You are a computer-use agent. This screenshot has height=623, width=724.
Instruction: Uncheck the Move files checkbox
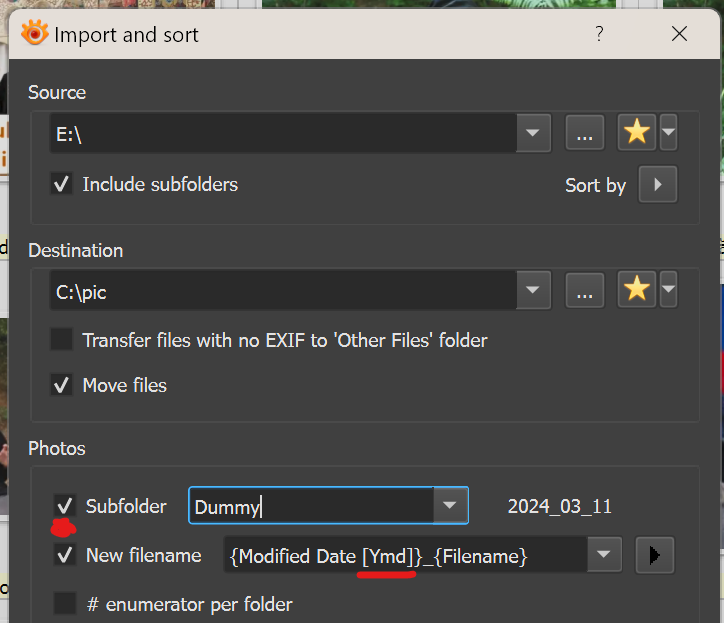62,385
